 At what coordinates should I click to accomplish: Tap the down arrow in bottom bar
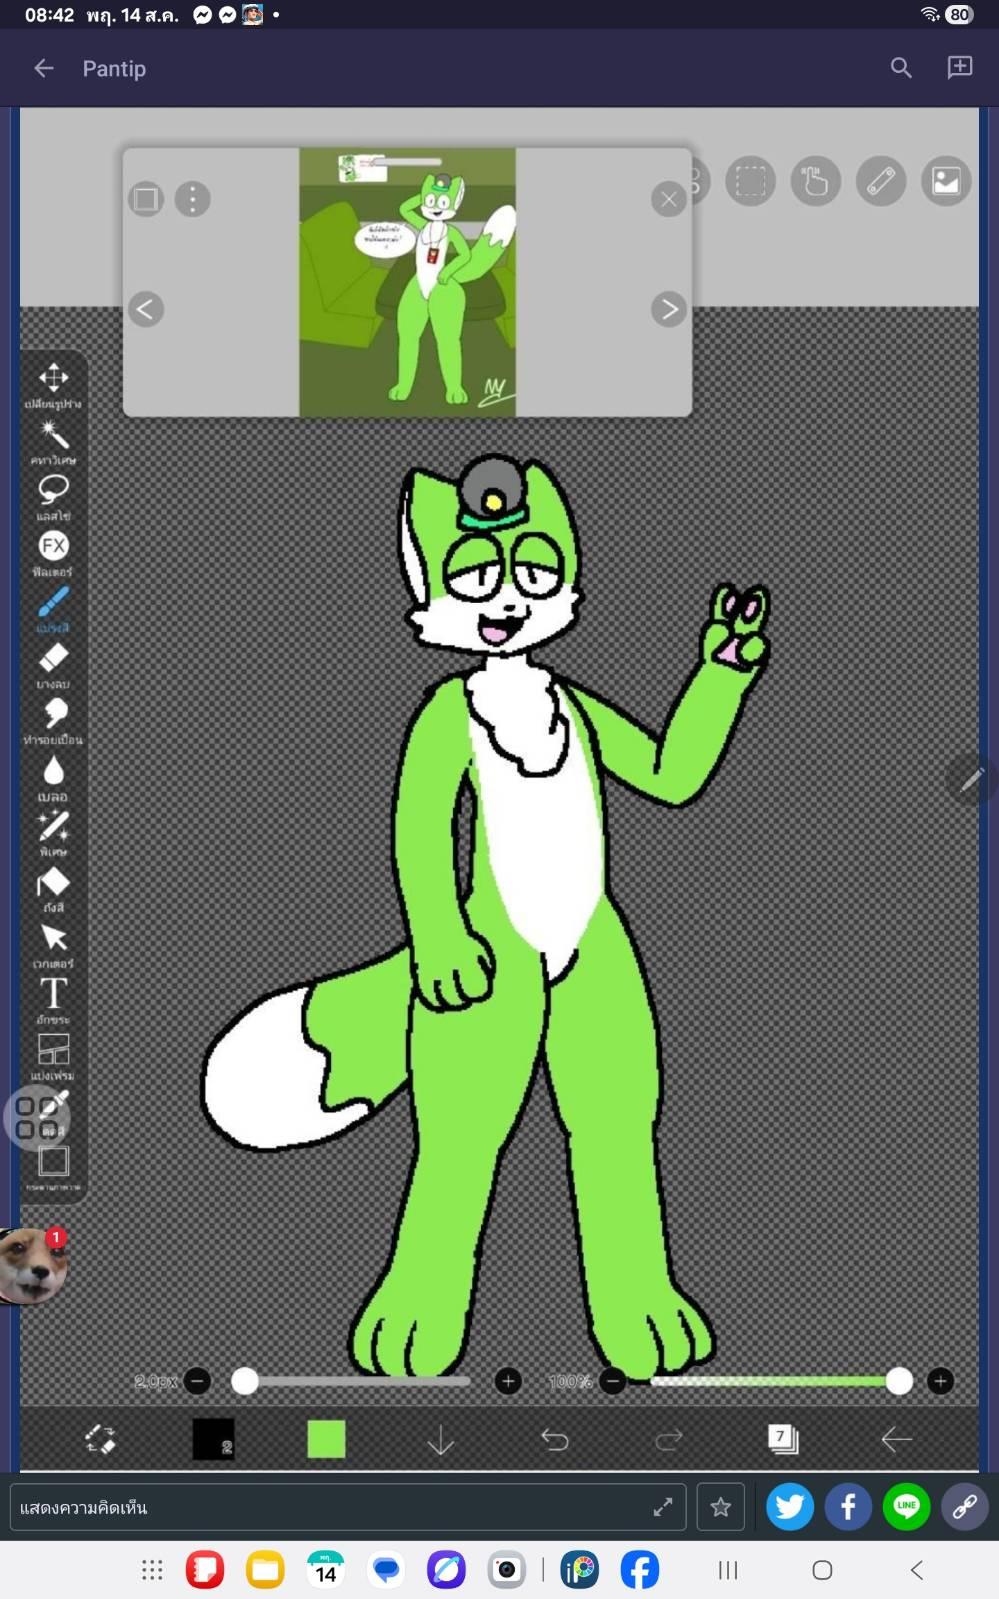coord(440,1439)
